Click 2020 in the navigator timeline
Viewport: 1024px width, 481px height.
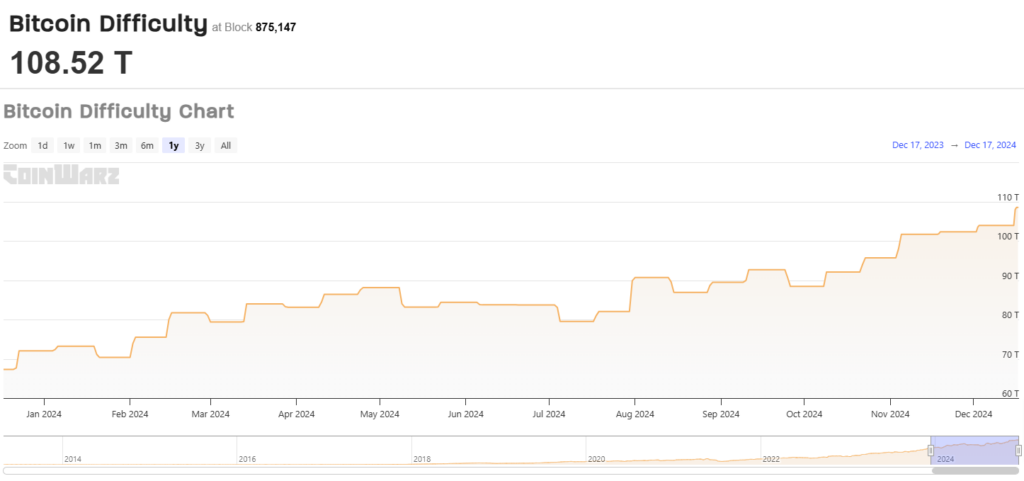pos(596,459)
